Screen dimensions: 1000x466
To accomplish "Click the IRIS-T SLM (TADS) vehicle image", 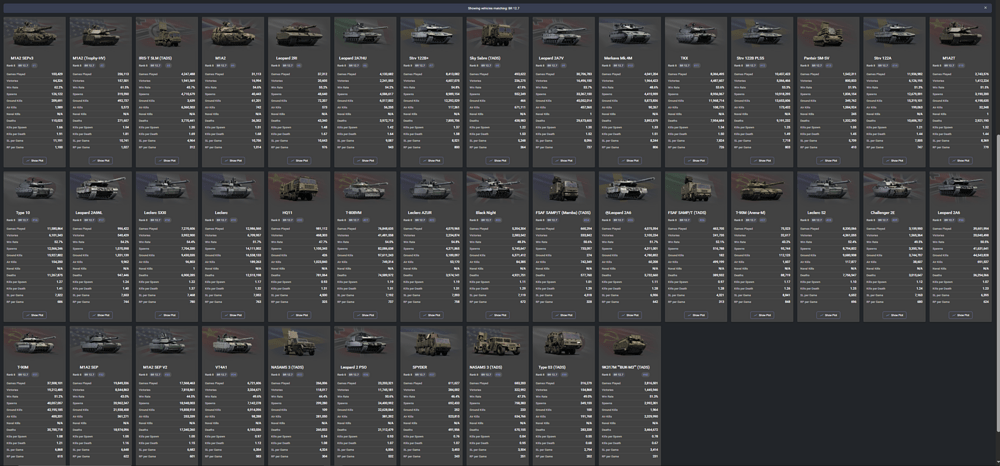I will coord(166,34).
